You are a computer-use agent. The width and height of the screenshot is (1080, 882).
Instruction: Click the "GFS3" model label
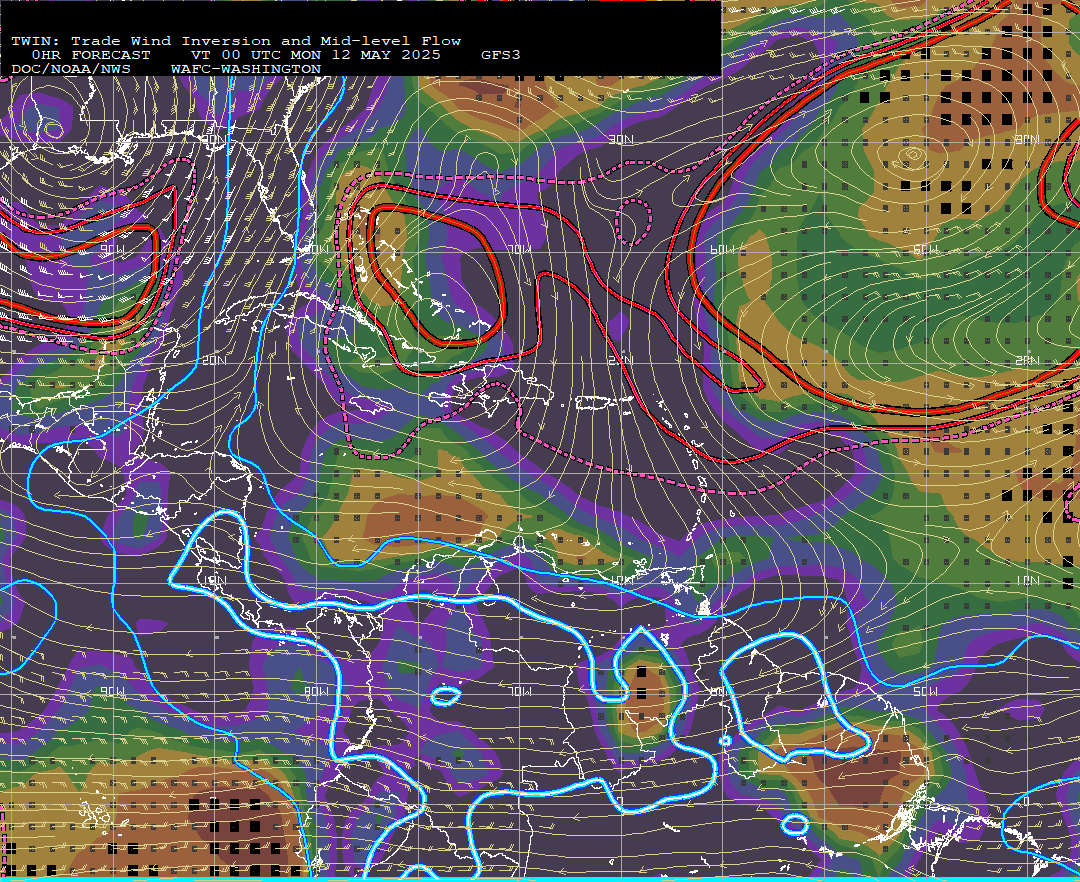tap(501, 55)
